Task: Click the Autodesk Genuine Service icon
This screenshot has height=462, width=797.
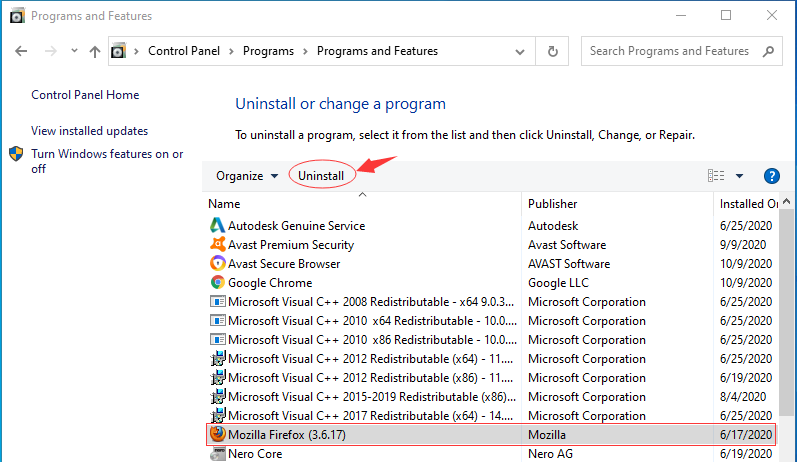Action: click(218, 225)
